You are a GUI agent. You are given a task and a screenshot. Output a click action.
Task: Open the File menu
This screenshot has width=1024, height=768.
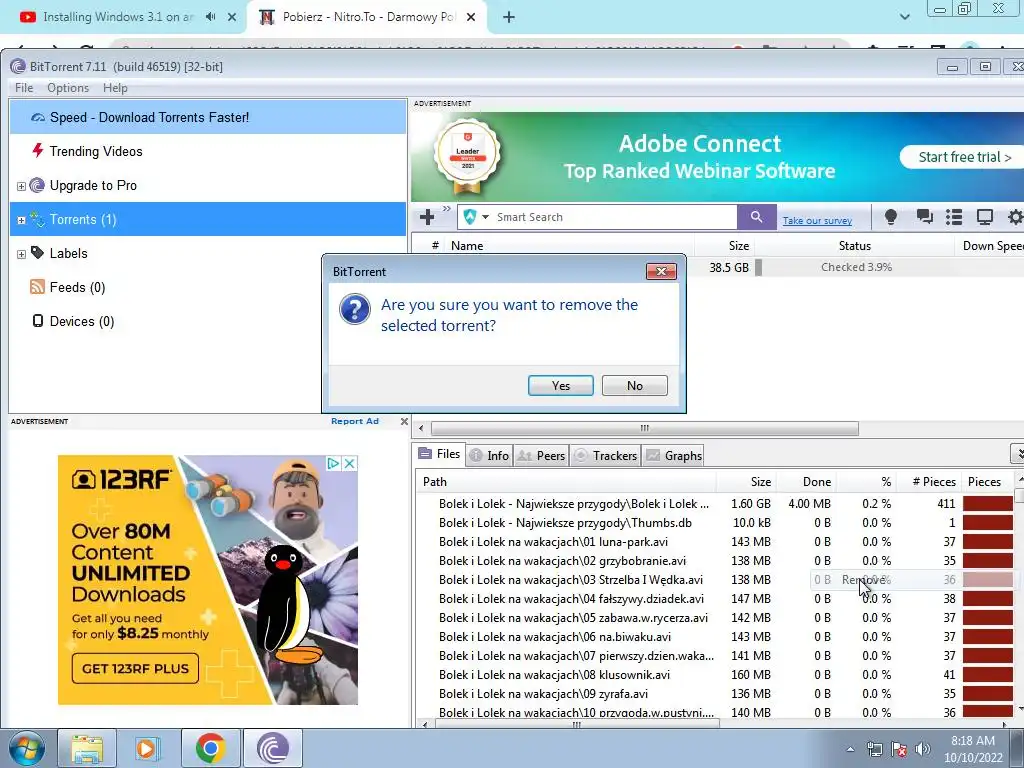pos(24,88)
